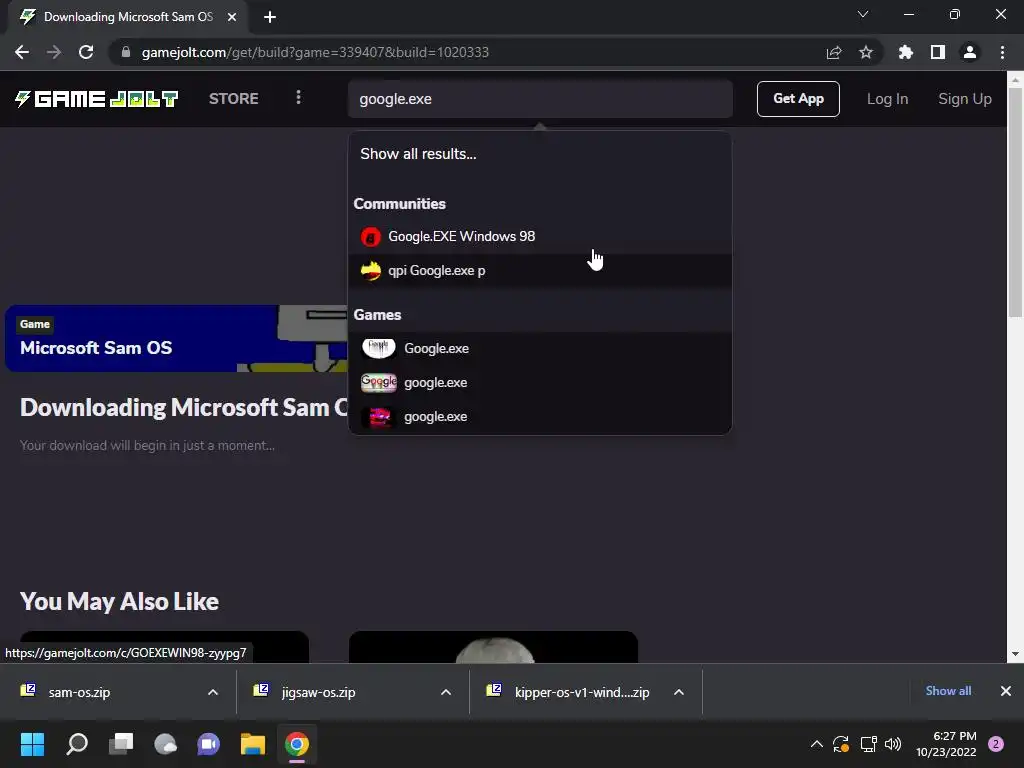Image resolution: width=1024 pixels, height=768 pixels.
Task: Close the Downloading Microsoft Sam OS tab
Action: coord(232,17)
